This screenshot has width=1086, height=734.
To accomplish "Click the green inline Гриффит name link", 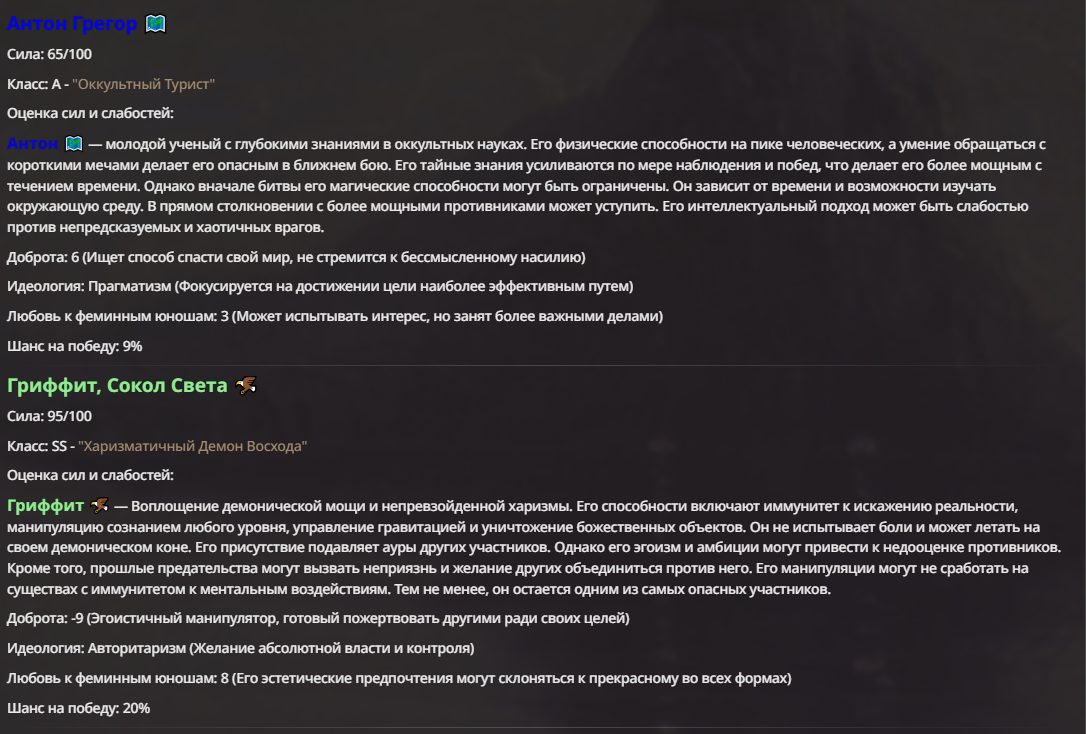I will (x=45, y=505).
